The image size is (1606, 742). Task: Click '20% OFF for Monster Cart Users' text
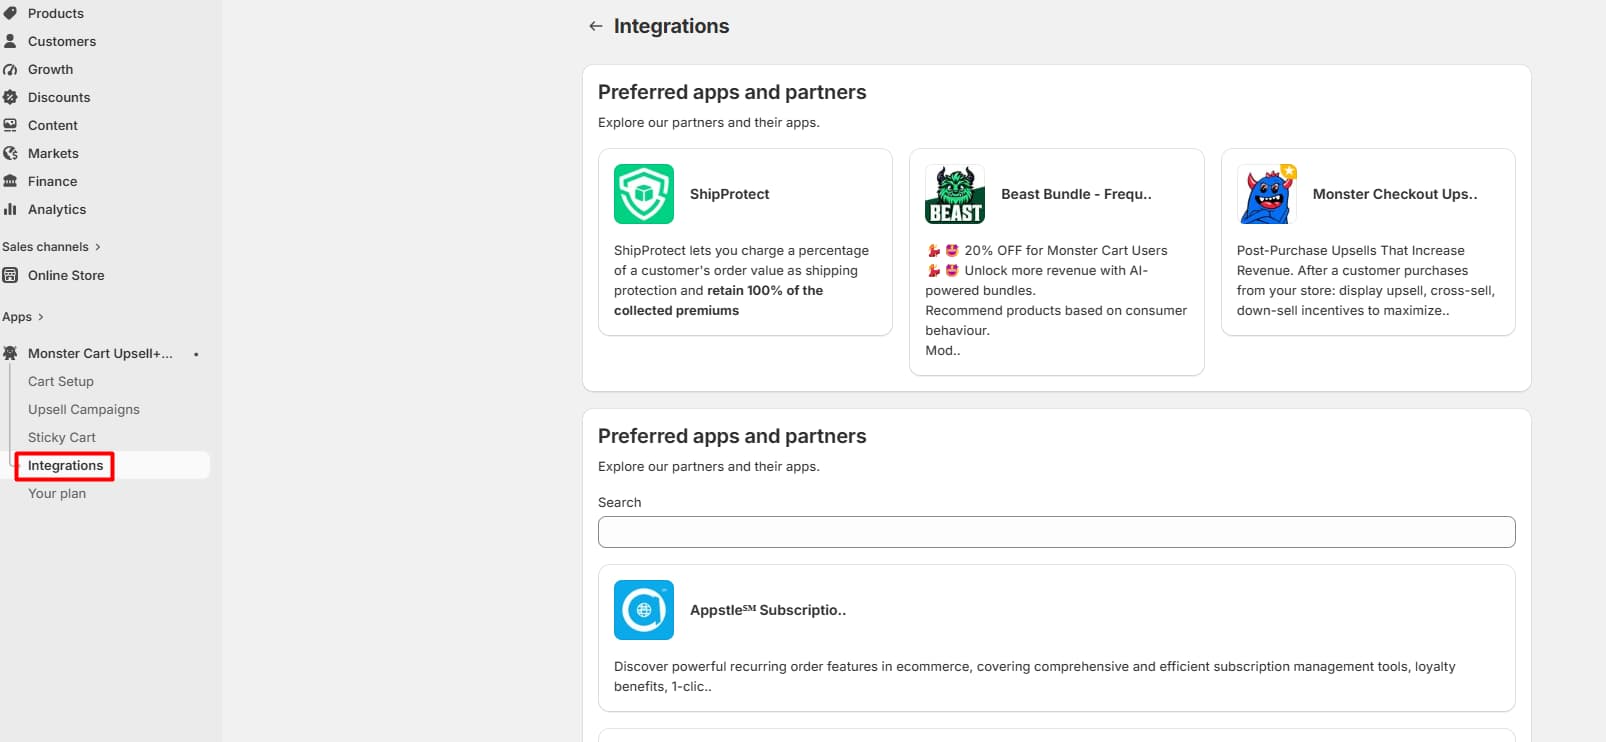[1066, 250]
